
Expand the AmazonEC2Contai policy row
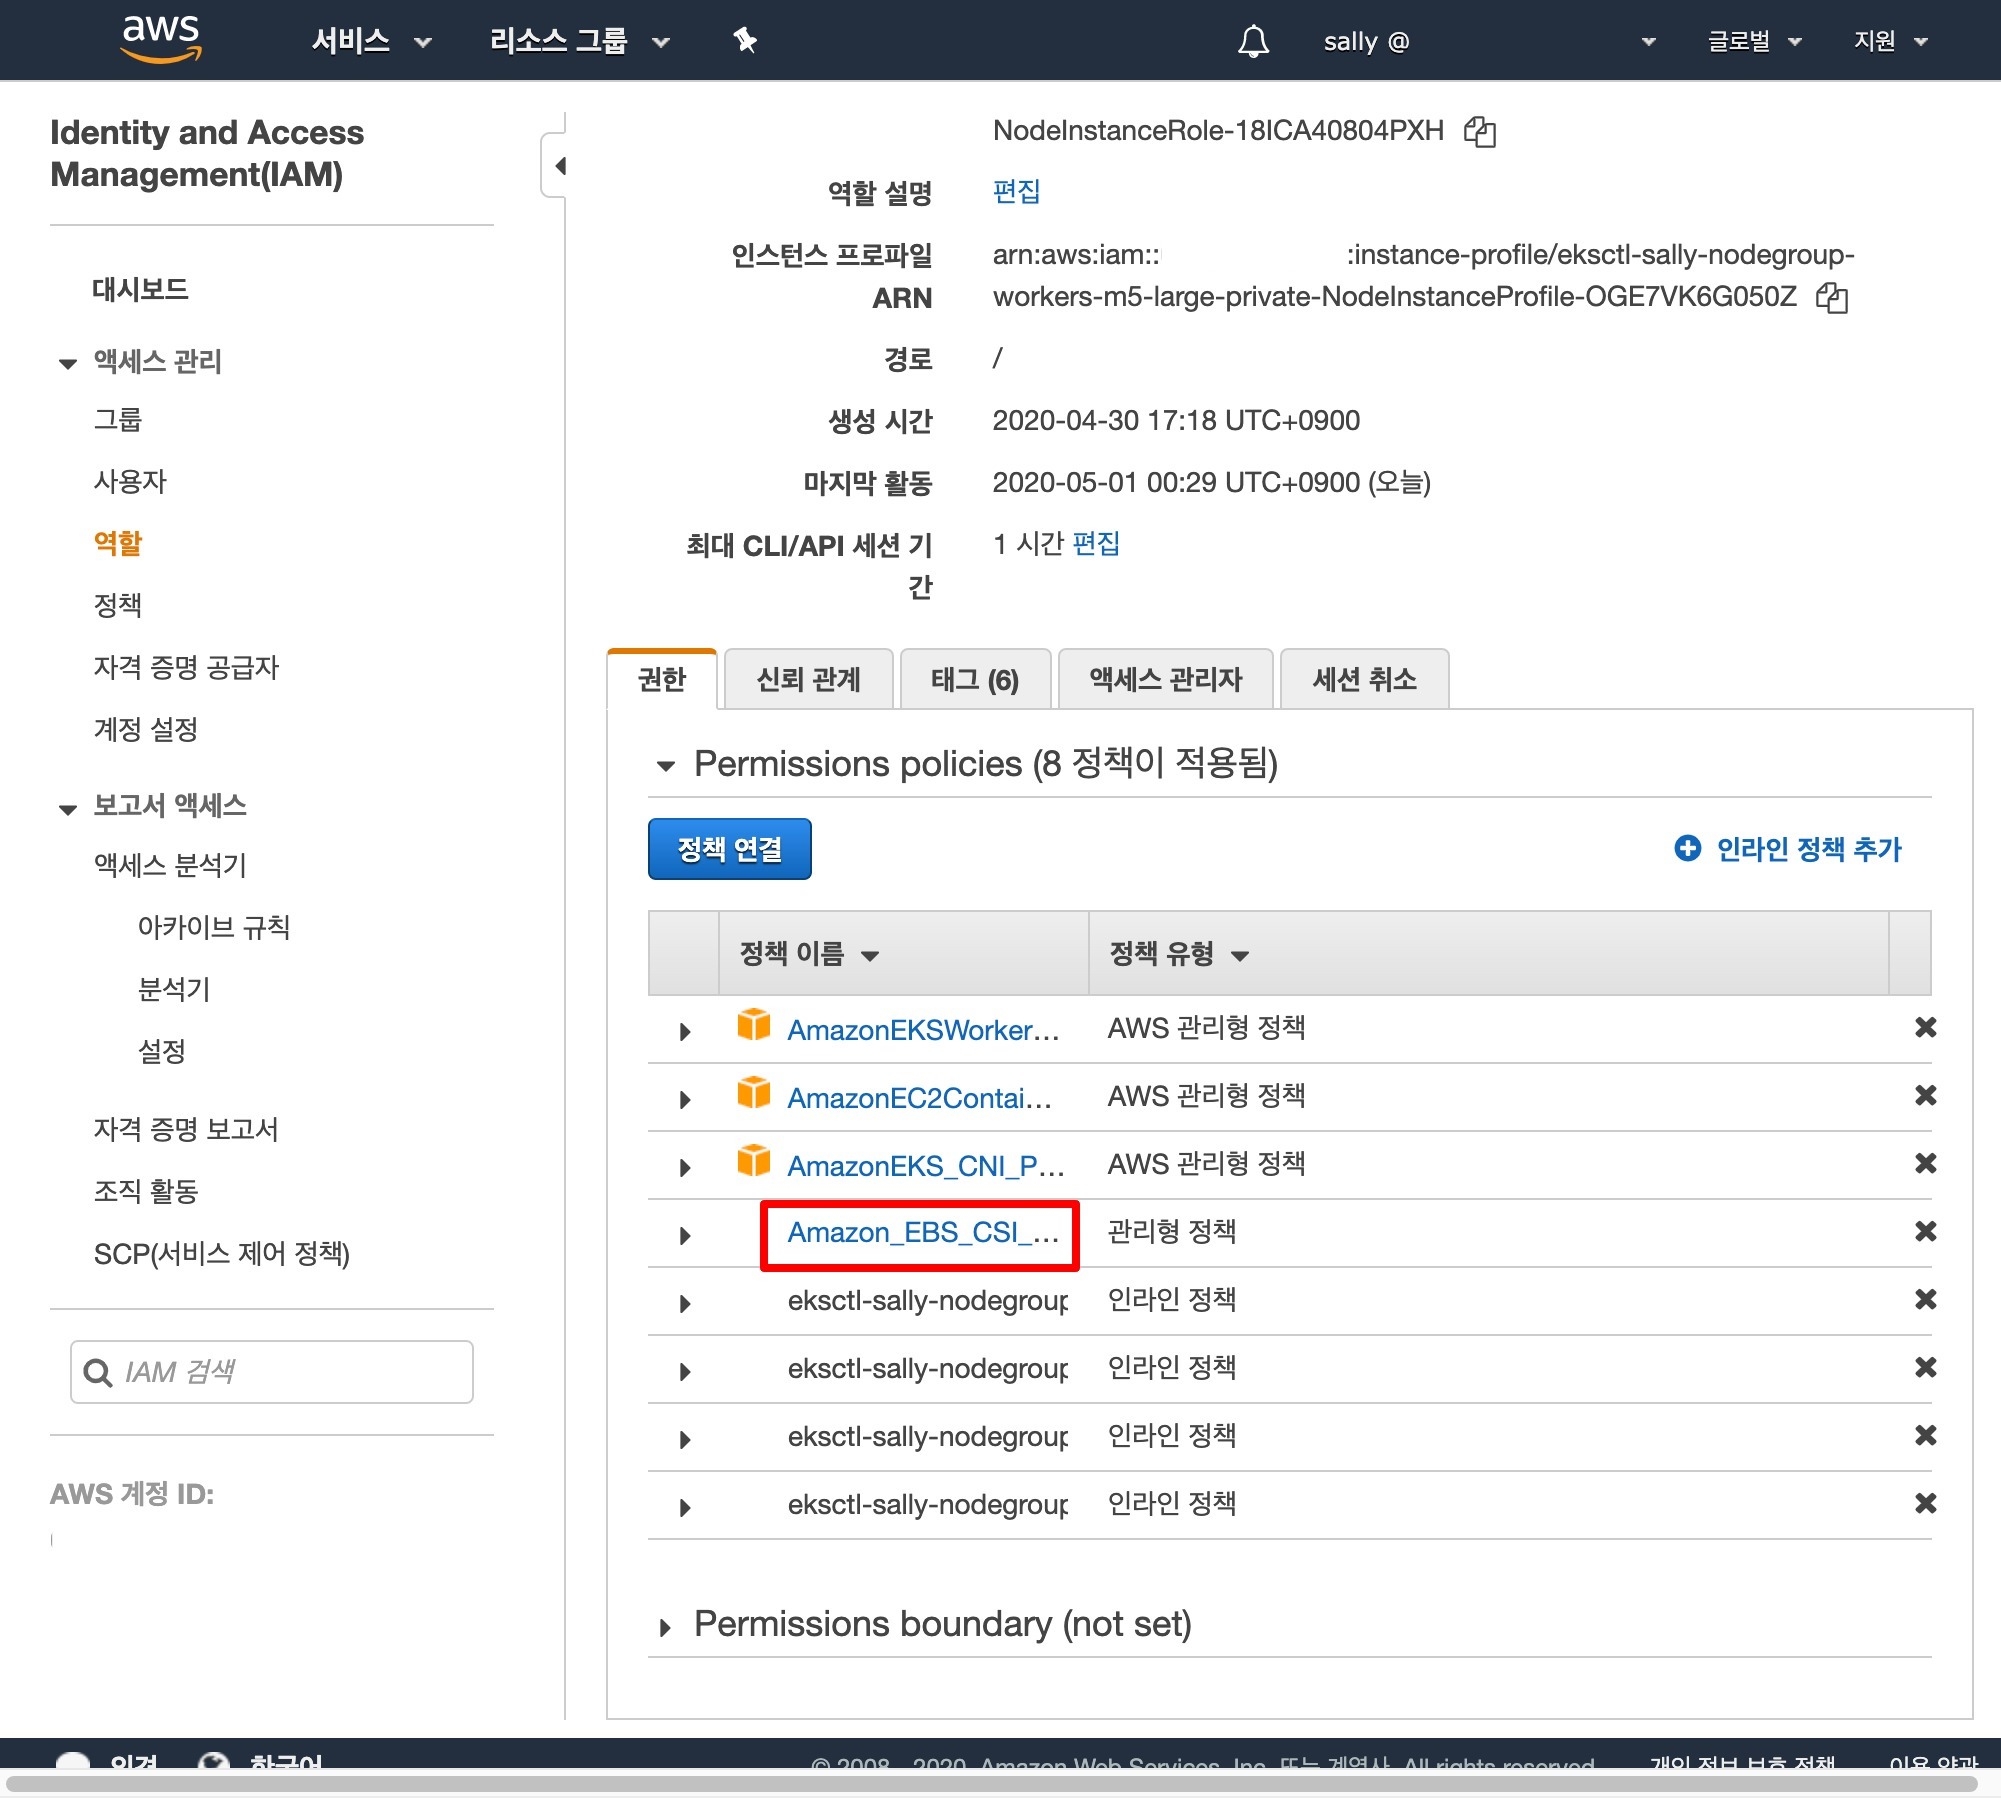685,1099
